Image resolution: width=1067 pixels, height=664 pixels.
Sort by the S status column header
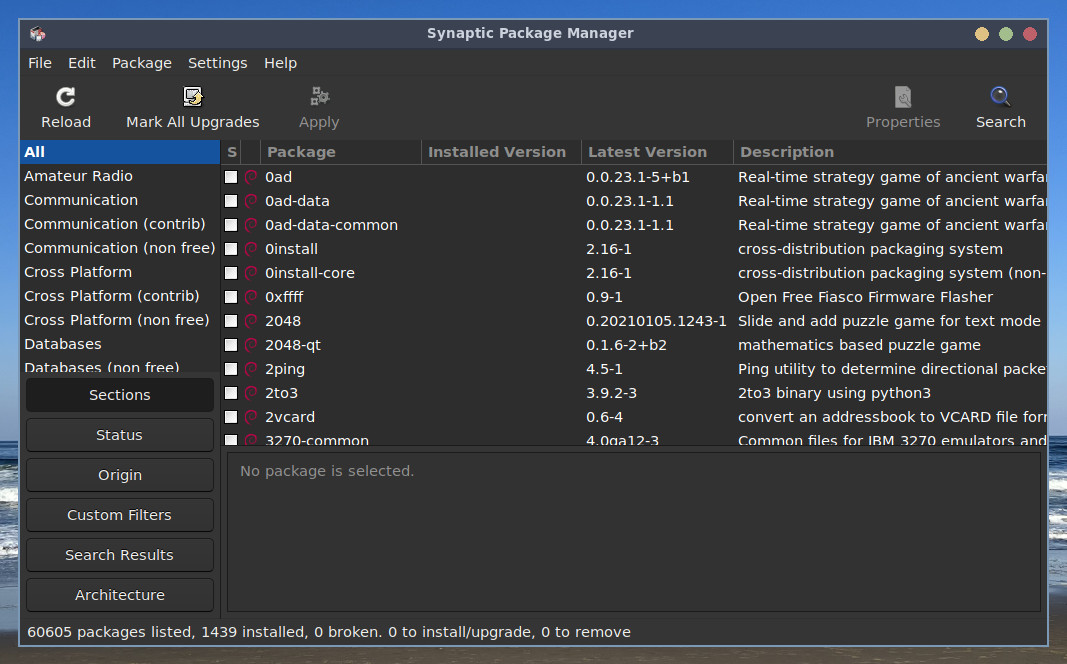tap(231, 152)
